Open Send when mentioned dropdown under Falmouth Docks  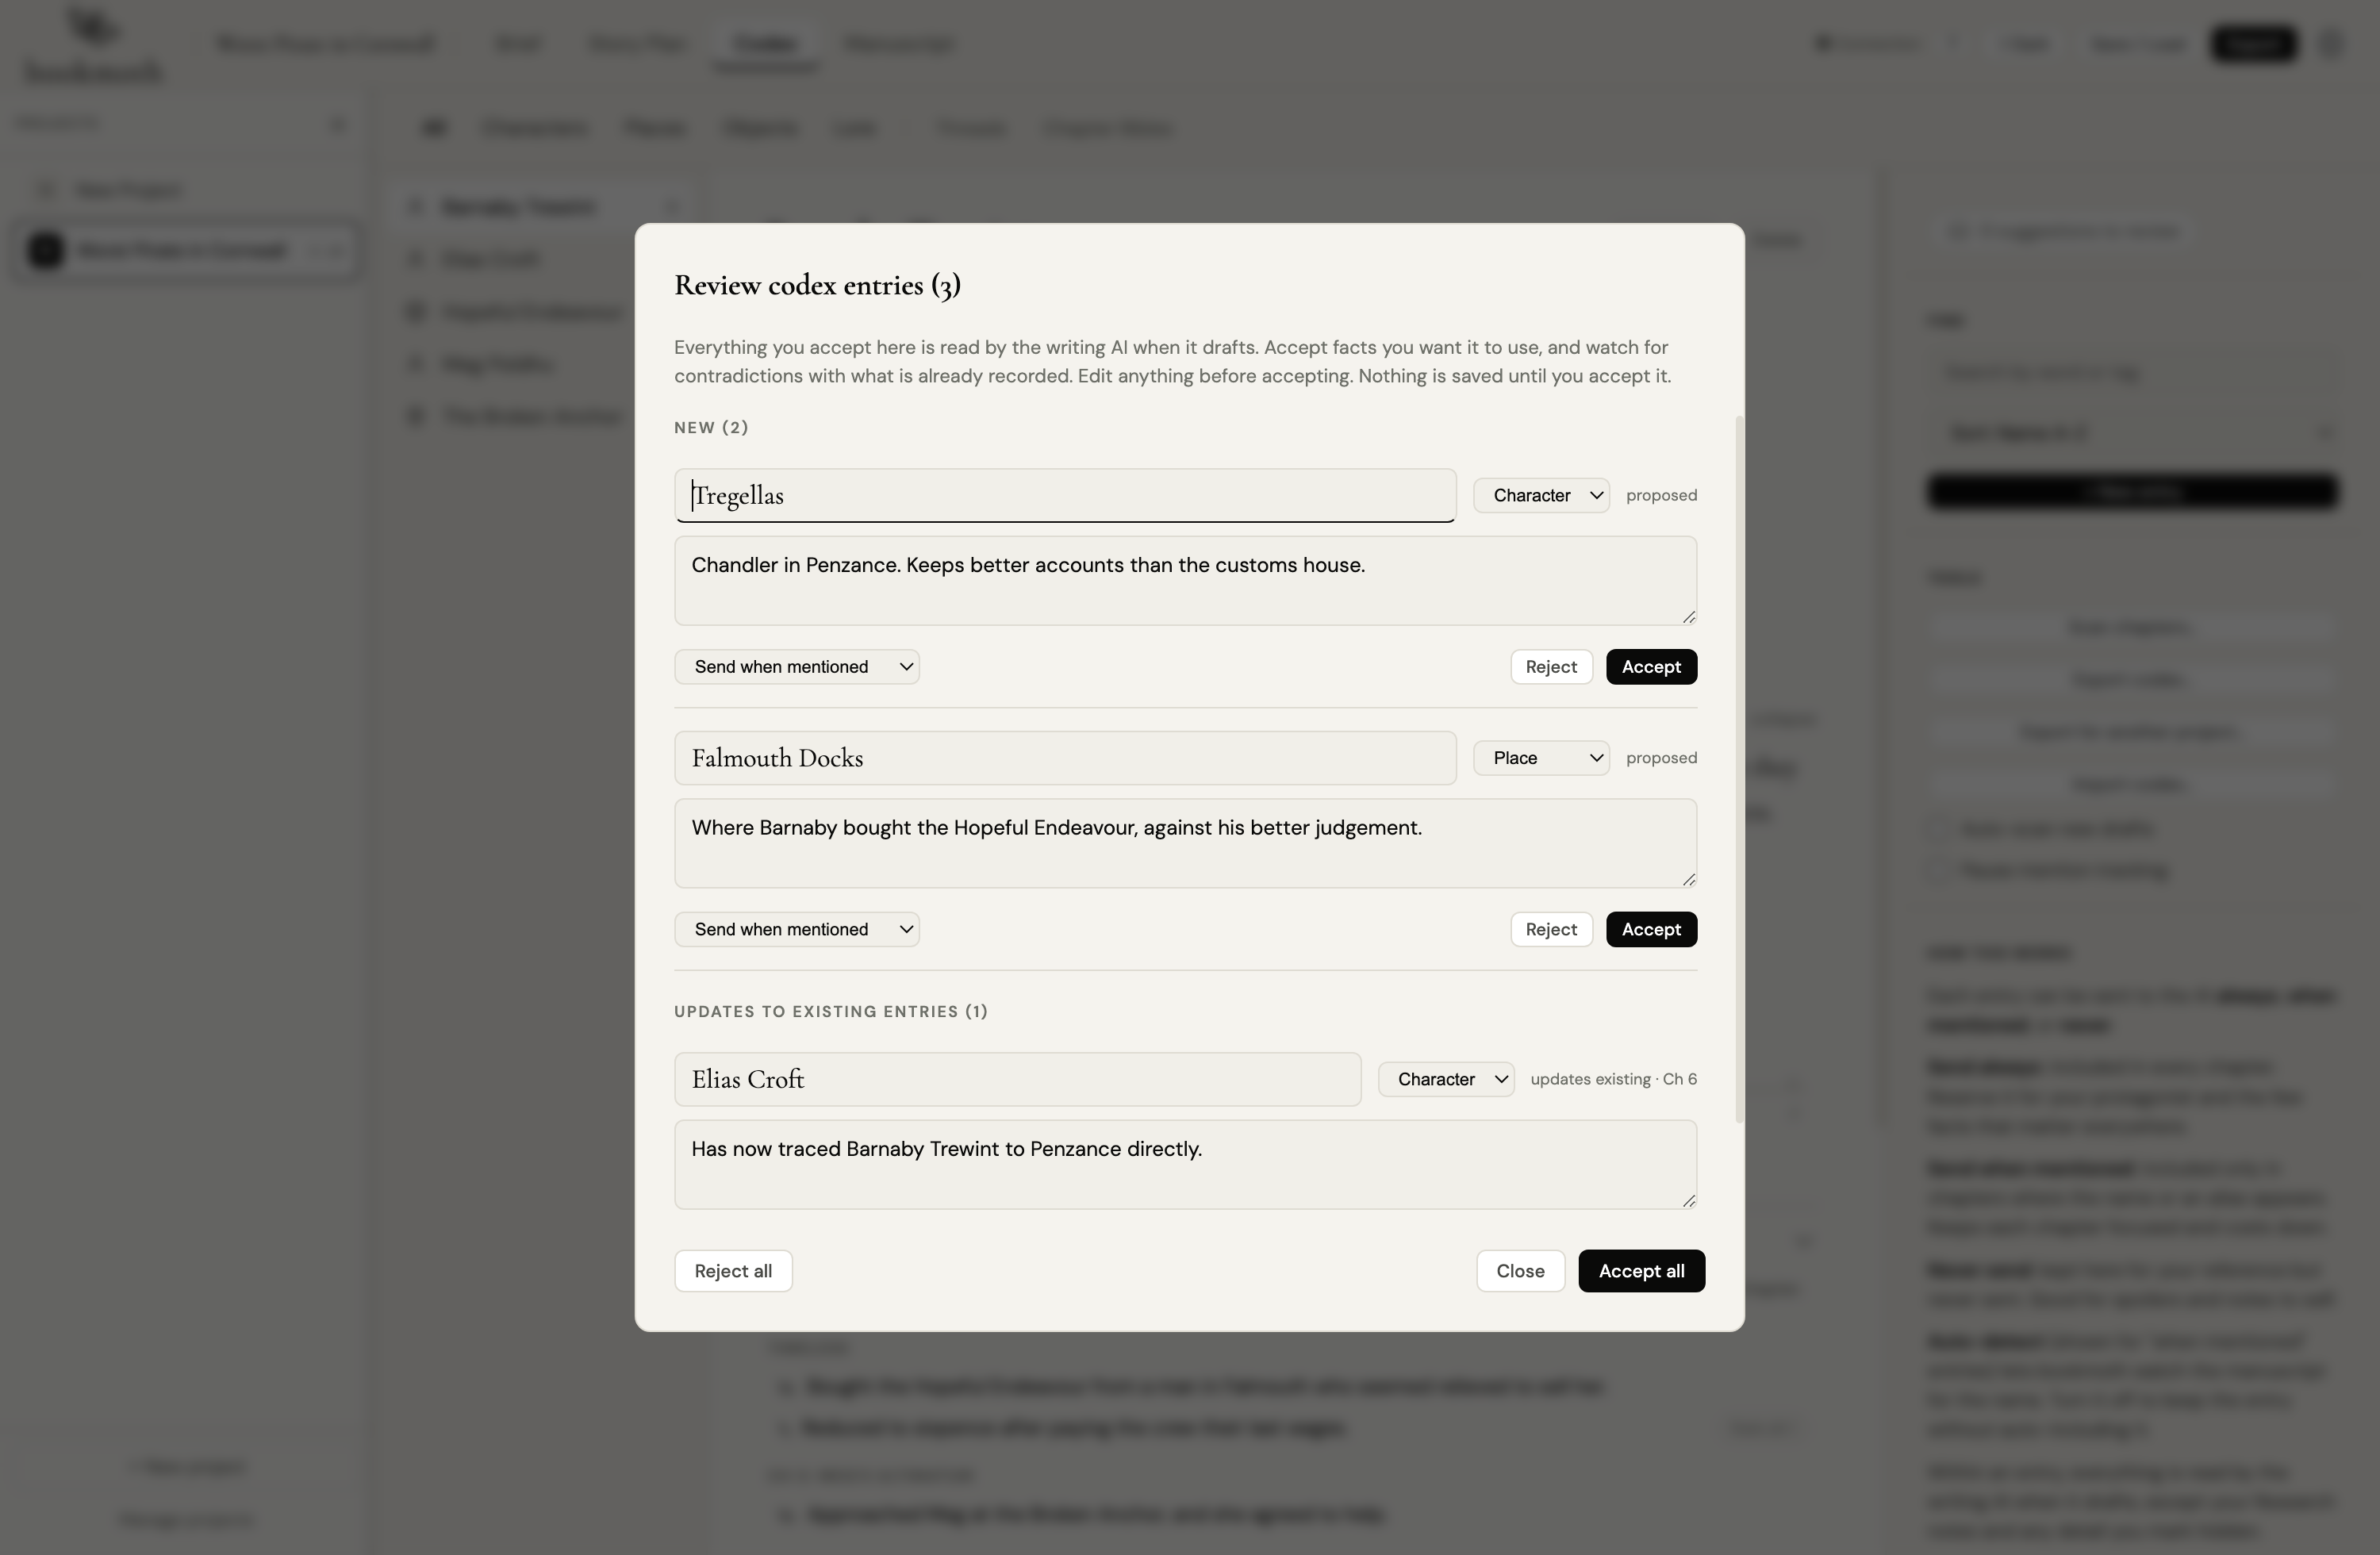(797, 929)
